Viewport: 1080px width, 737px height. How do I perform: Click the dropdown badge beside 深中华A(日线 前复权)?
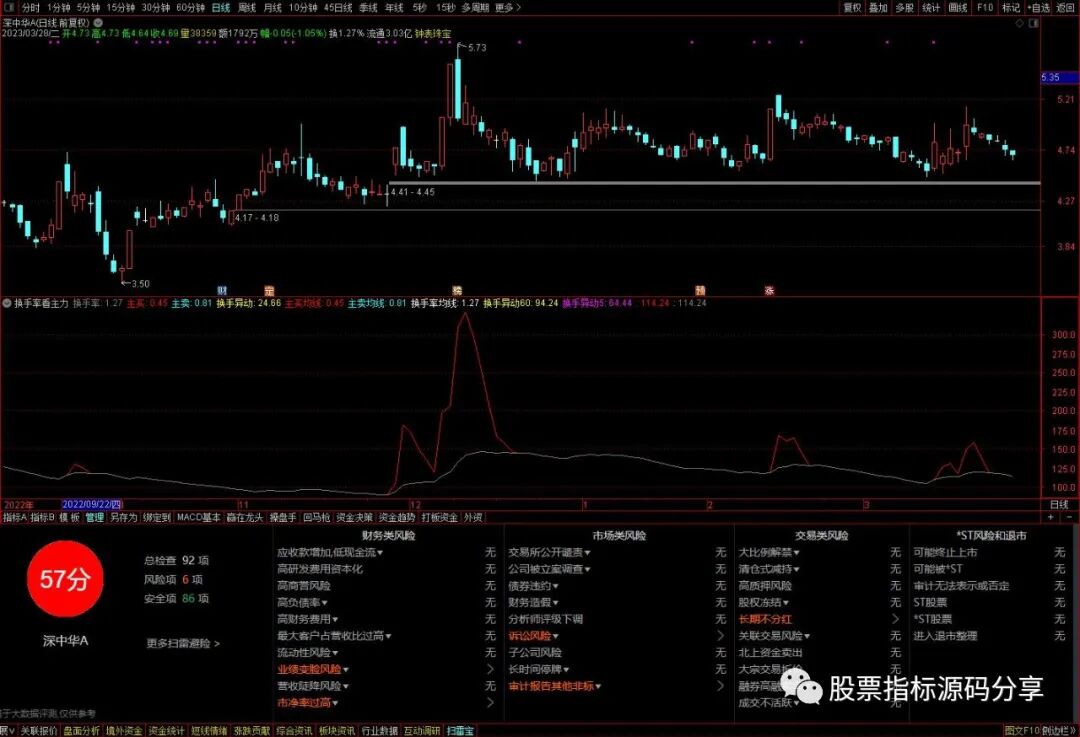97,23
